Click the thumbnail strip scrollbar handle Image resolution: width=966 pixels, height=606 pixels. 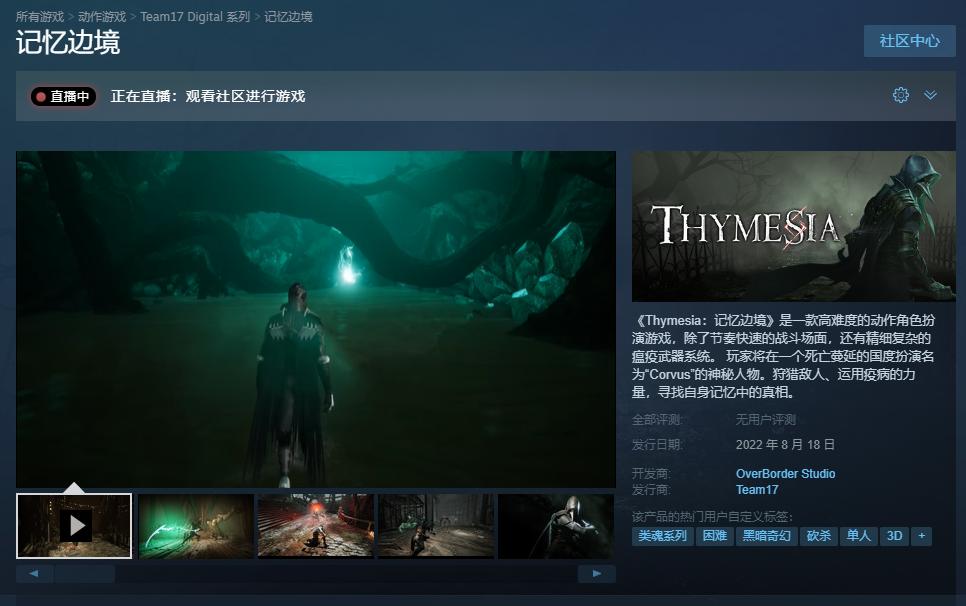point(84,574)
